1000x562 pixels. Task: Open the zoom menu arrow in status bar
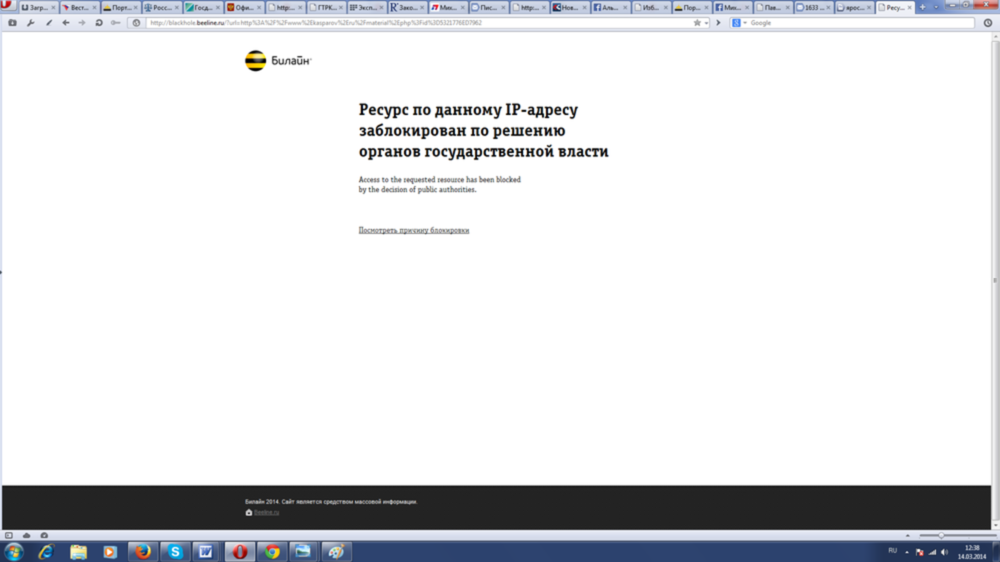point(908,536)
